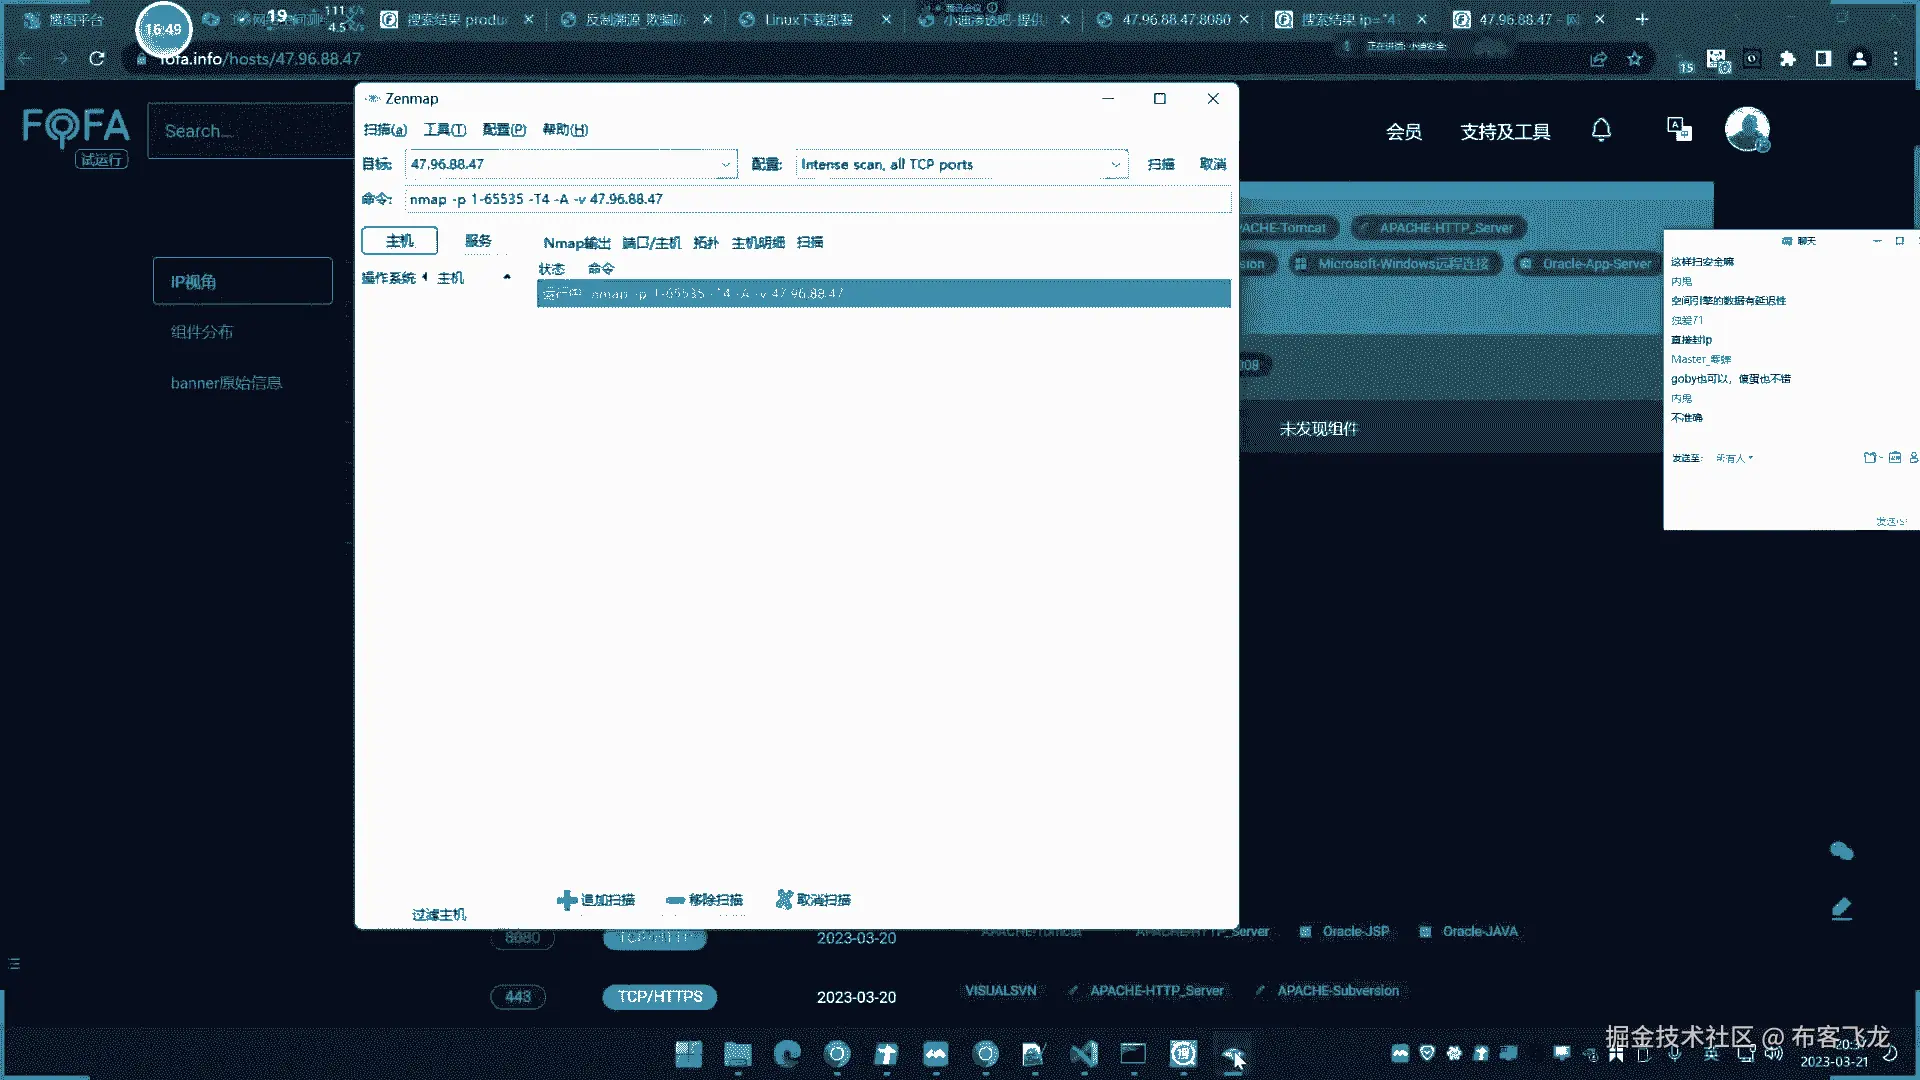Switch to 端口/主机 tab
1920x1080 pixels.
[651, 243]
